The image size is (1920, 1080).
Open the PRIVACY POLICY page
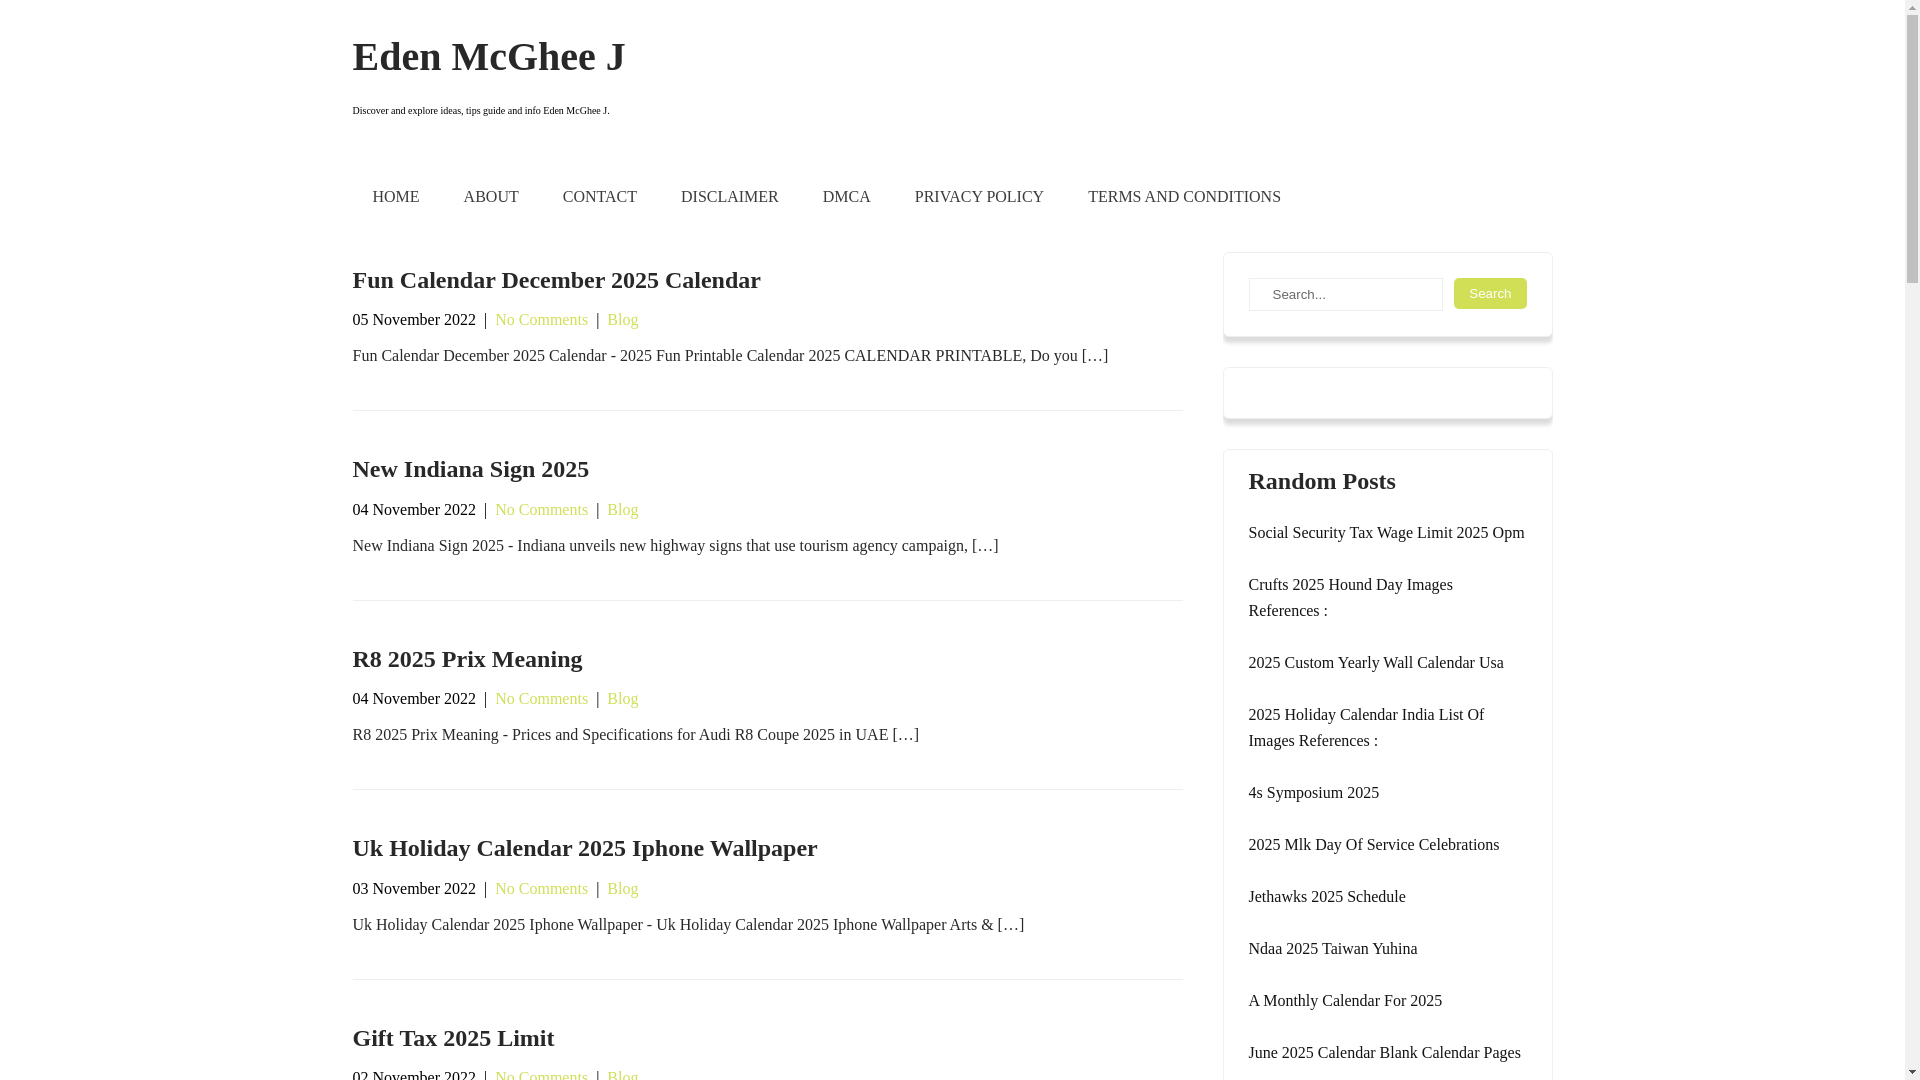pos(978,197)
